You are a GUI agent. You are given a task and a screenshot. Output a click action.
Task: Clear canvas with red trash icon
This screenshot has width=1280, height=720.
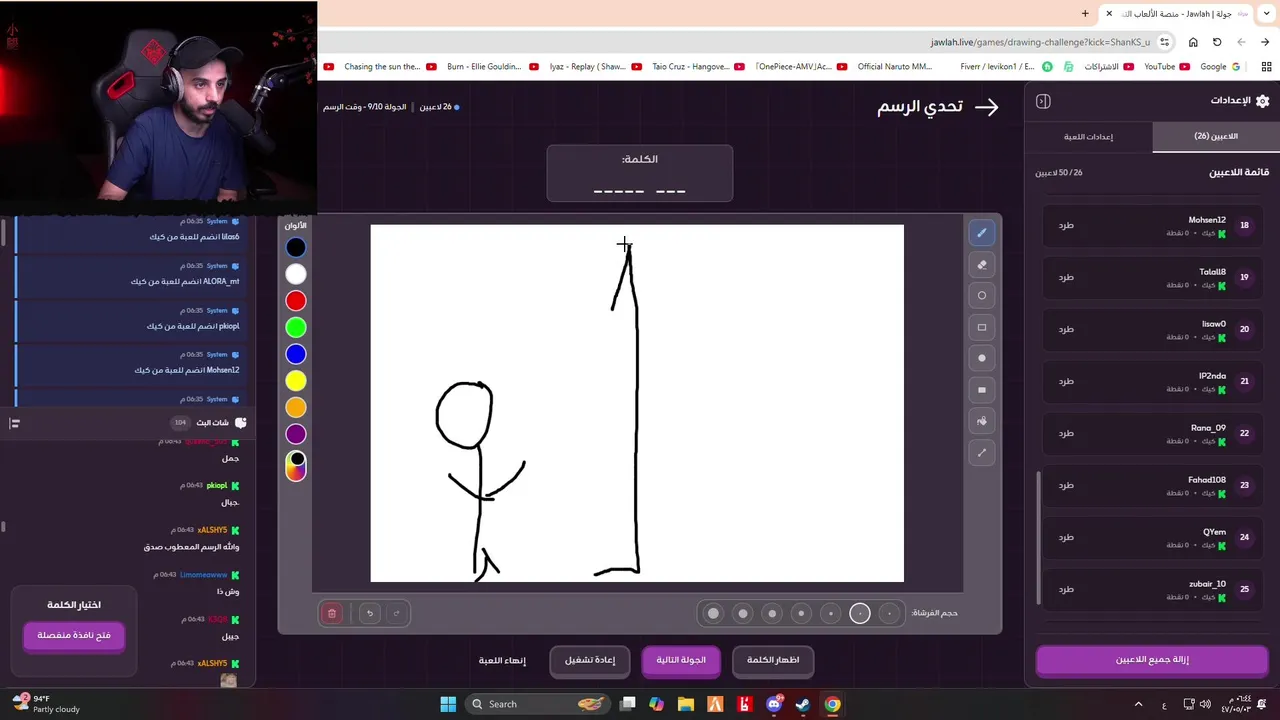pyautogui.click(x=332, y=613)
